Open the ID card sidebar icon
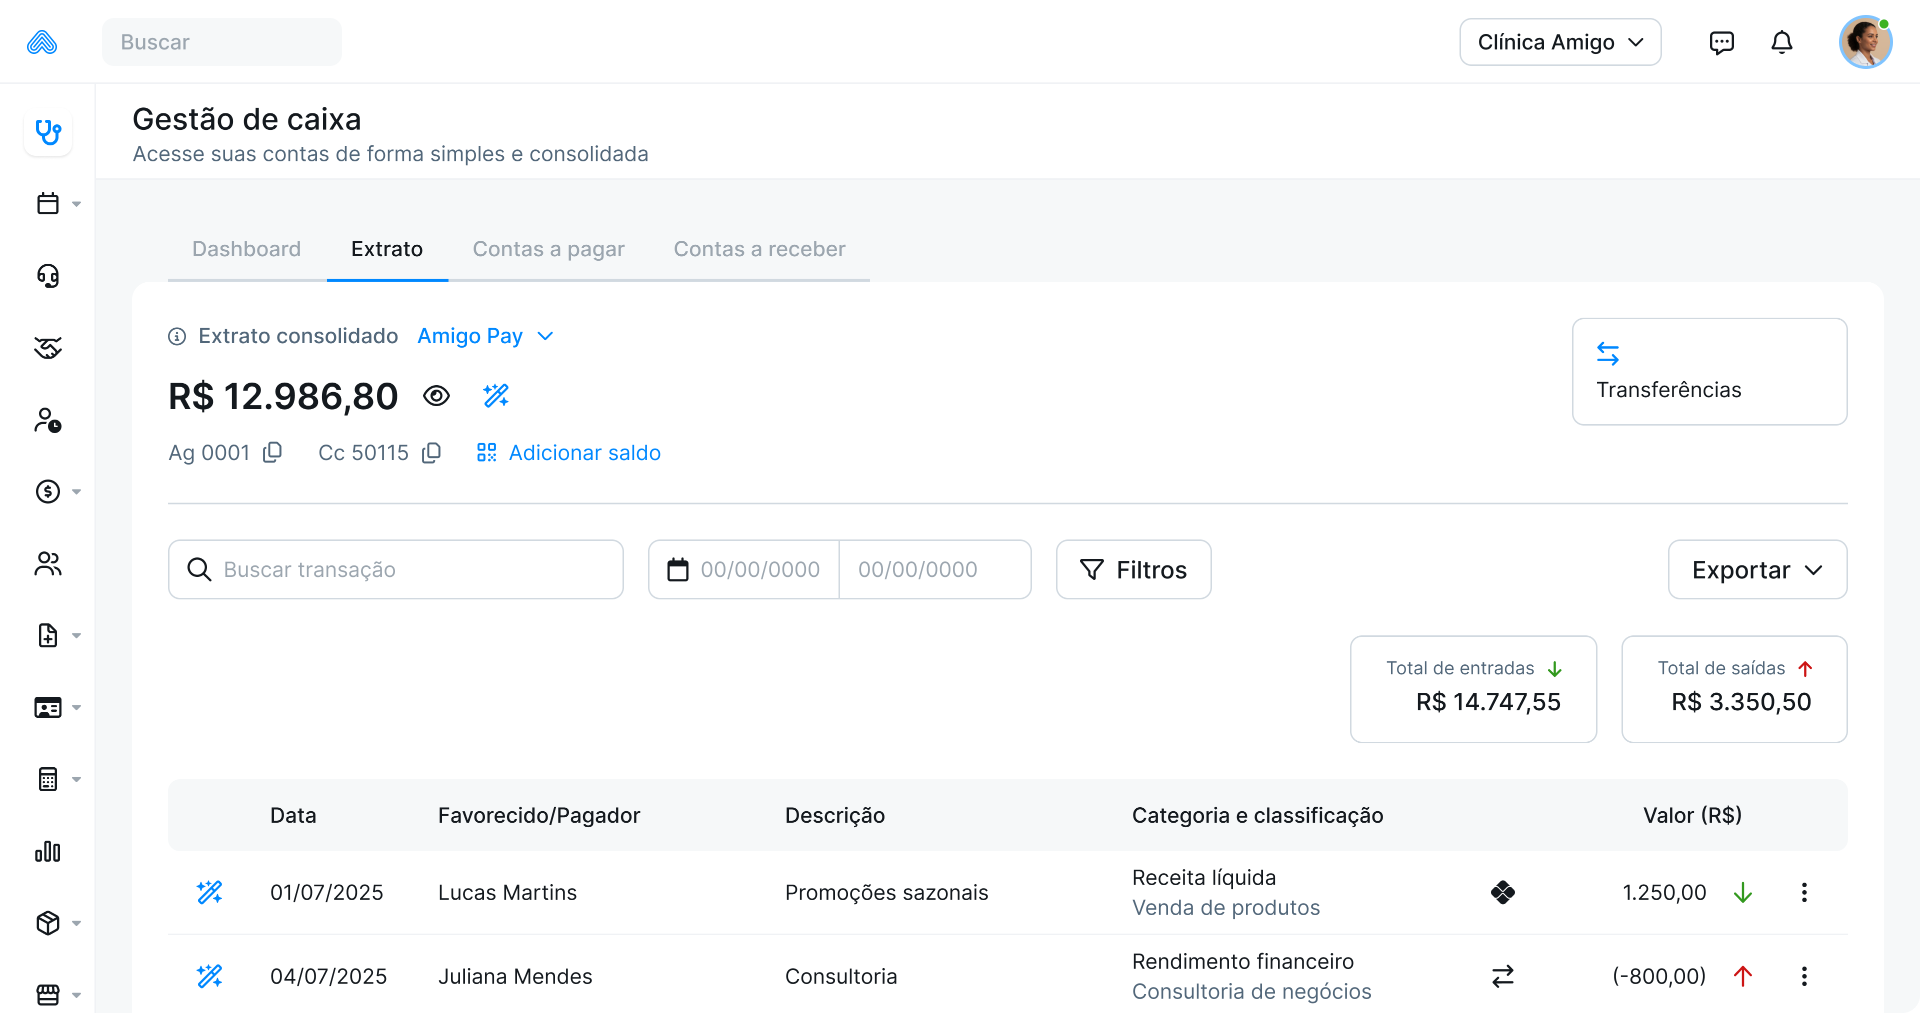The image size is (1920, 1013). [x=48, y=708]
